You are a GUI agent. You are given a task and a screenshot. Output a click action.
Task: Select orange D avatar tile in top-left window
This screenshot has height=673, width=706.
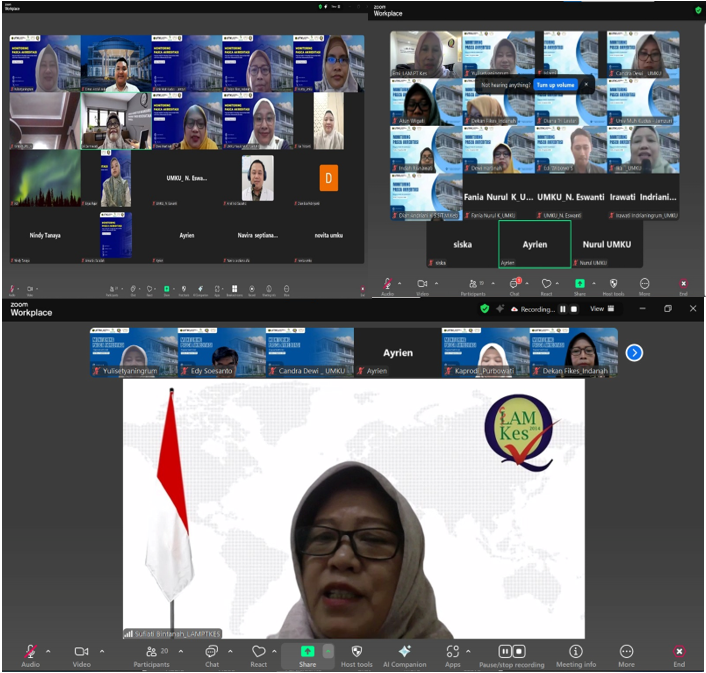coord(329,178)
